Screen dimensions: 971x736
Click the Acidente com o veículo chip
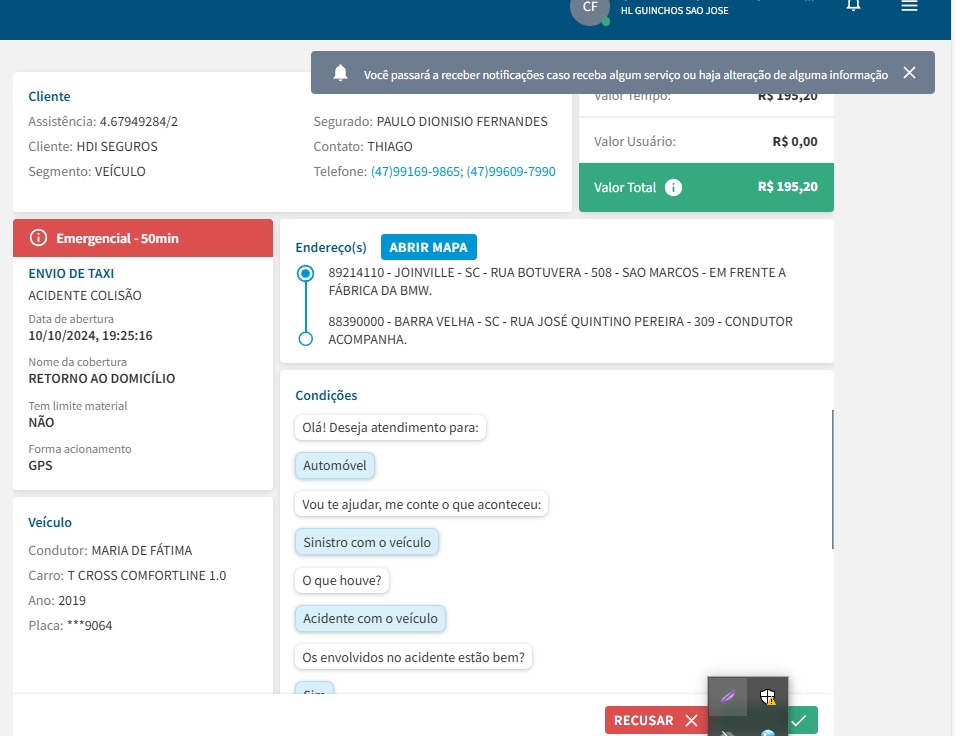coord(370,618)
